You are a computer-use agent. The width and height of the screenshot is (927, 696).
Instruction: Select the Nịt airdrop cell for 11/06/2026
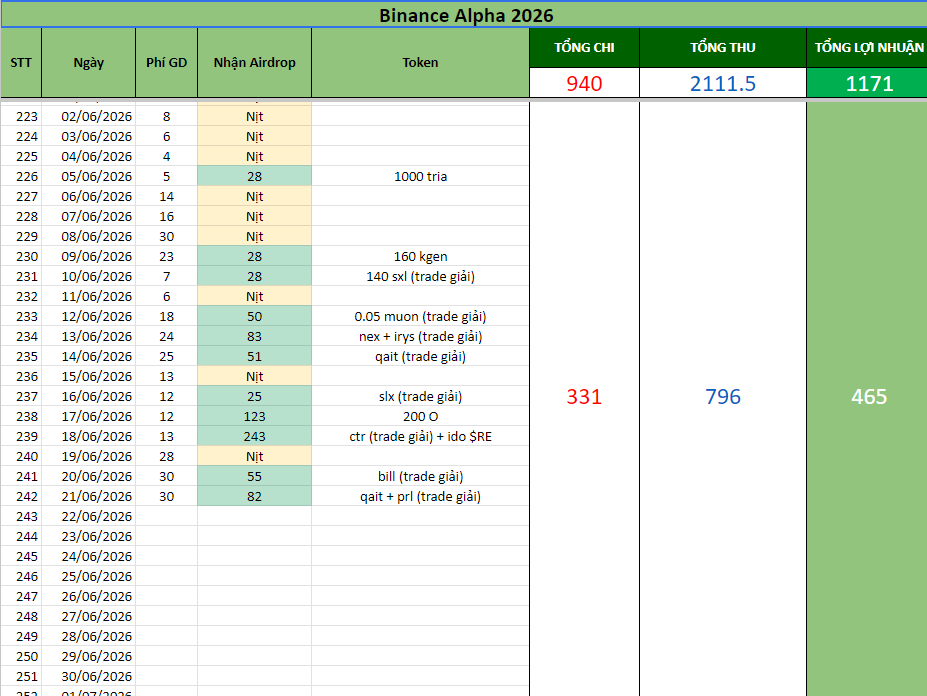(x=255, y=296)
